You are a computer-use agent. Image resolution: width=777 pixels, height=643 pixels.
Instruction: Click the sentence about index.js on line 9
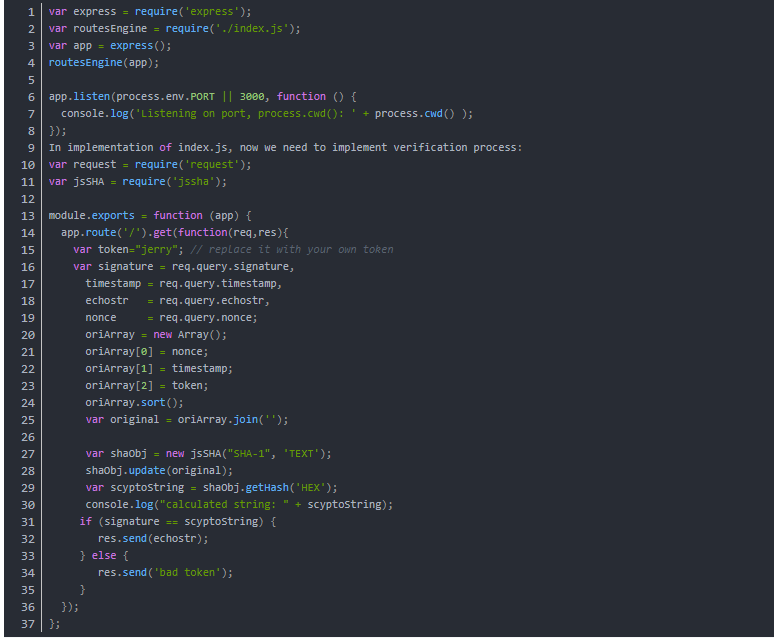[x=285, y=148]
